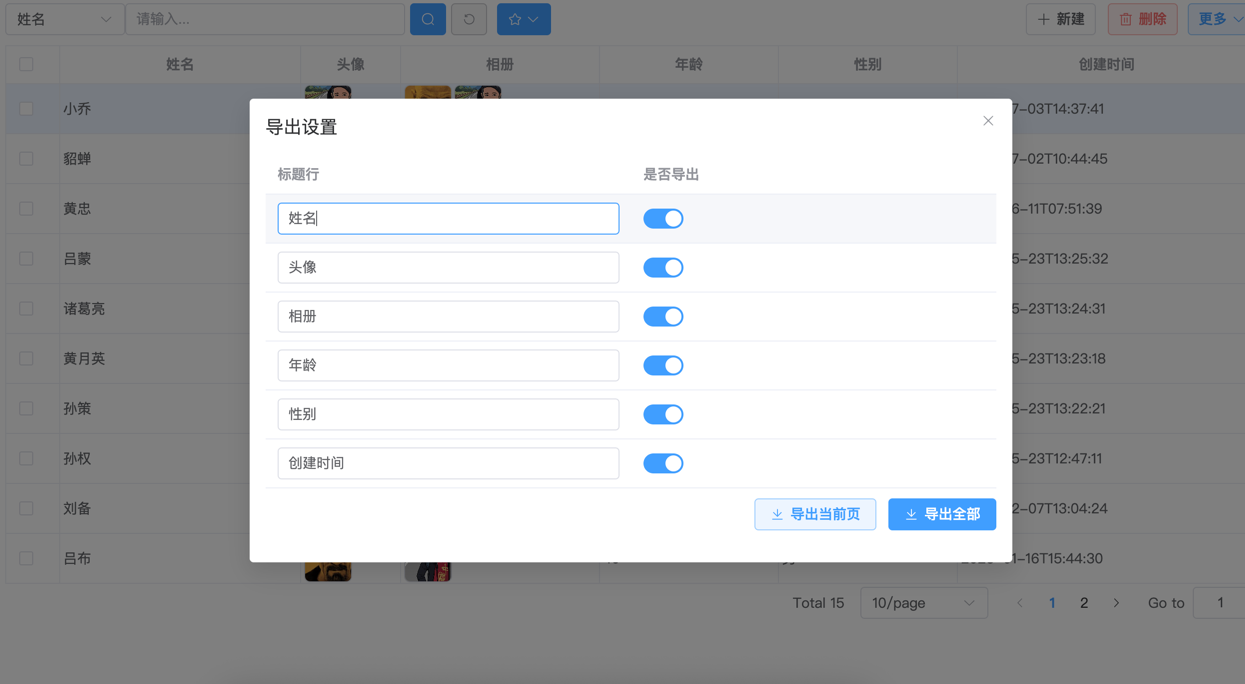Open the 更多 dropdown menu
1245x684 pixels.
[1217, 19]
